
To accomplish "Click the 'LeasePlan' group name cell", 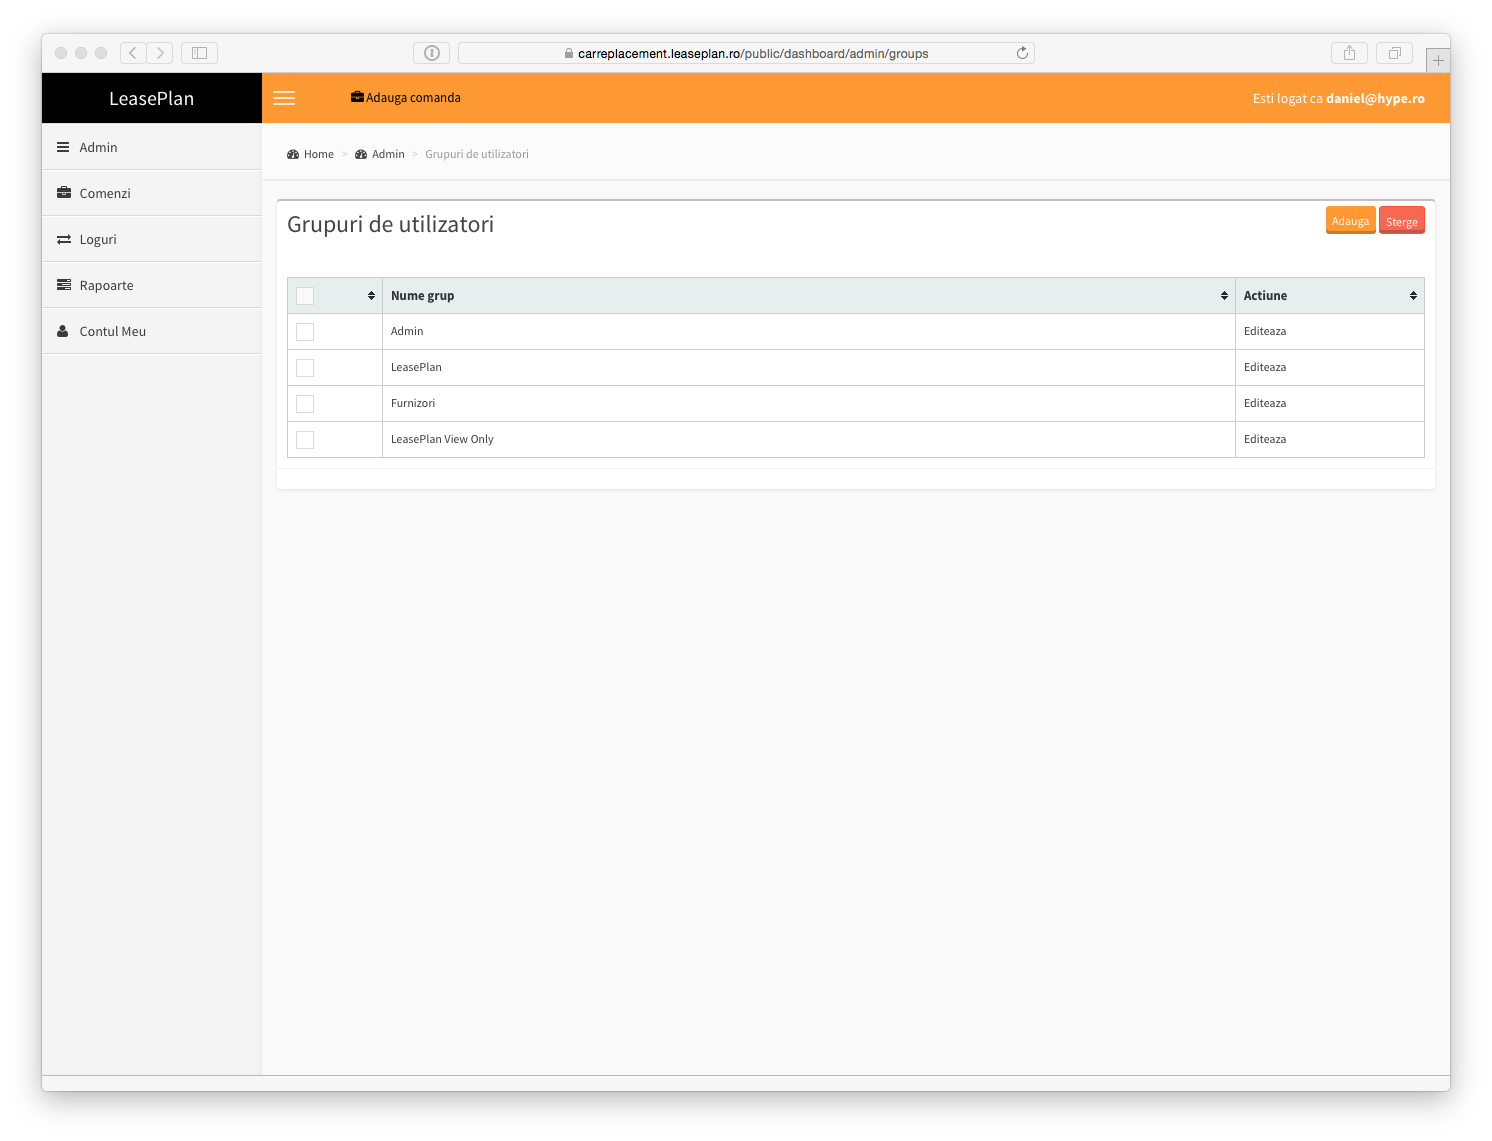I will pyautogui.click(x=808, y=367).
